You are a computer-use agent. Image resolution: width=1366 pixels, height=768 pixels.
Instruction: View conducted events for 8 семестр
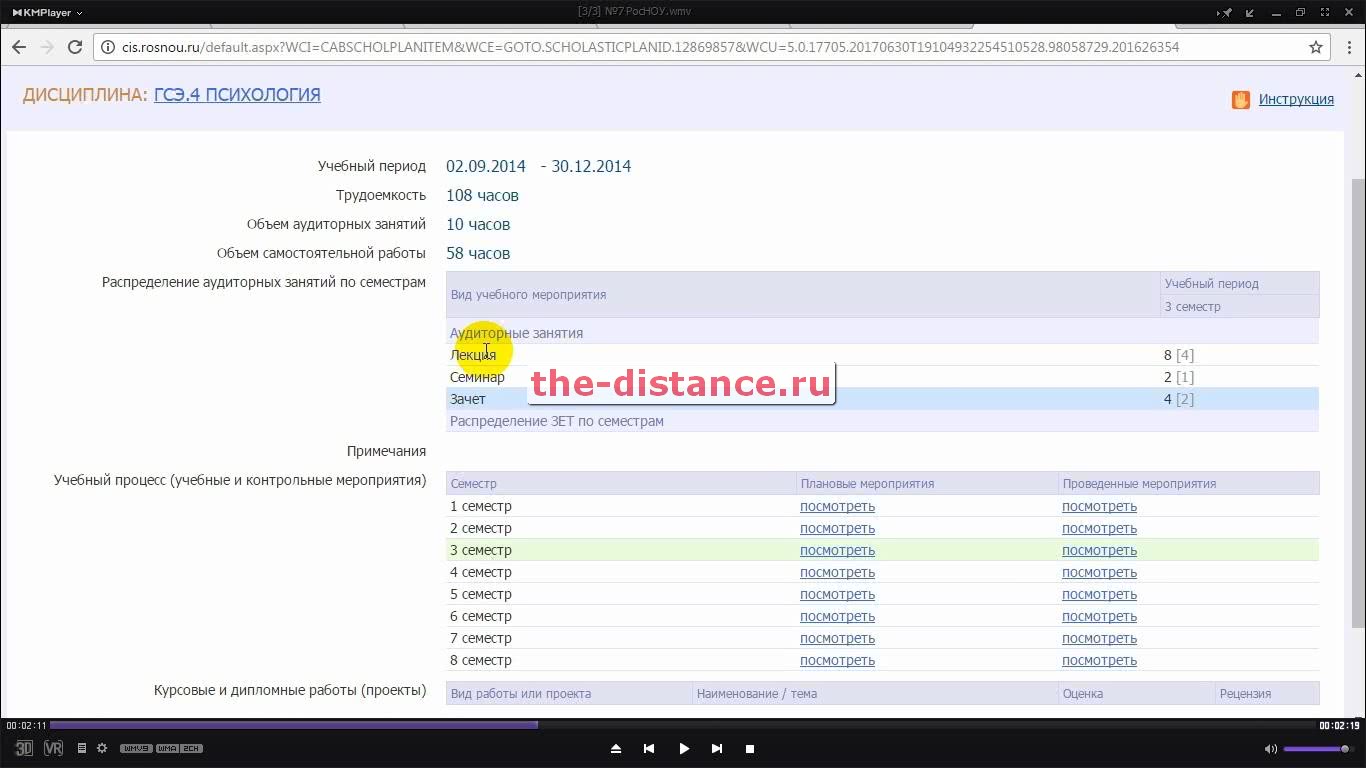tap(1099, 660)
